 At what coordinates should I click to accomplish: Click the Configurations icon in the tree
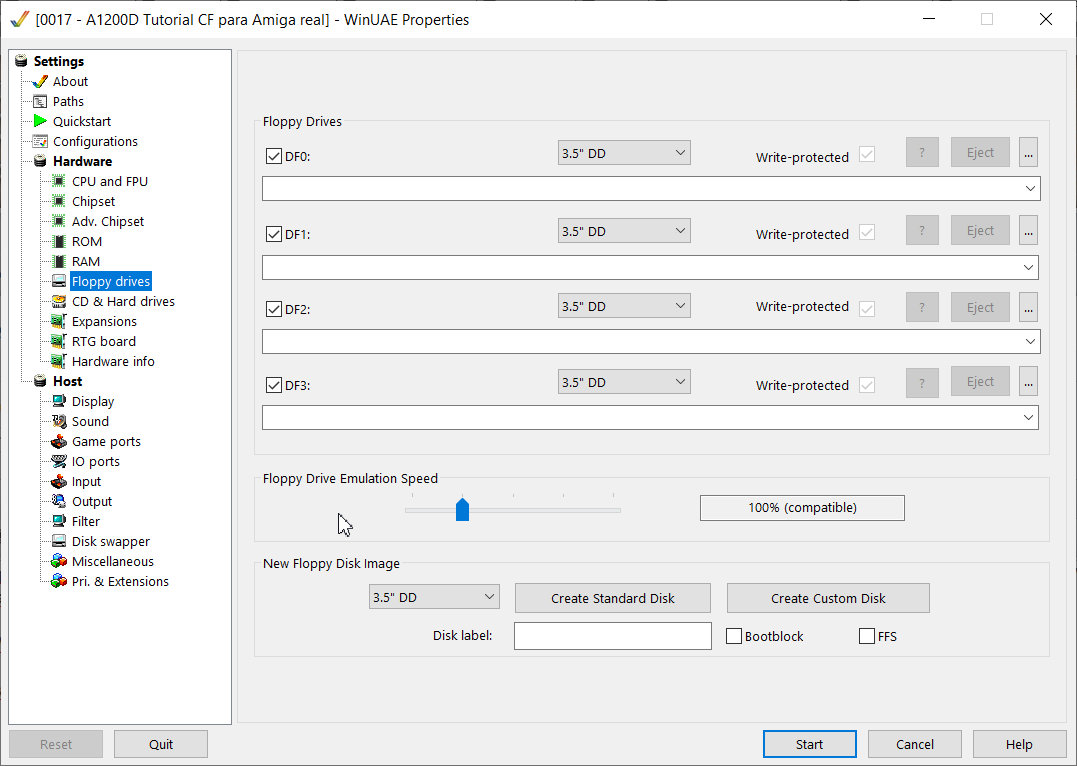coord(40,142)
